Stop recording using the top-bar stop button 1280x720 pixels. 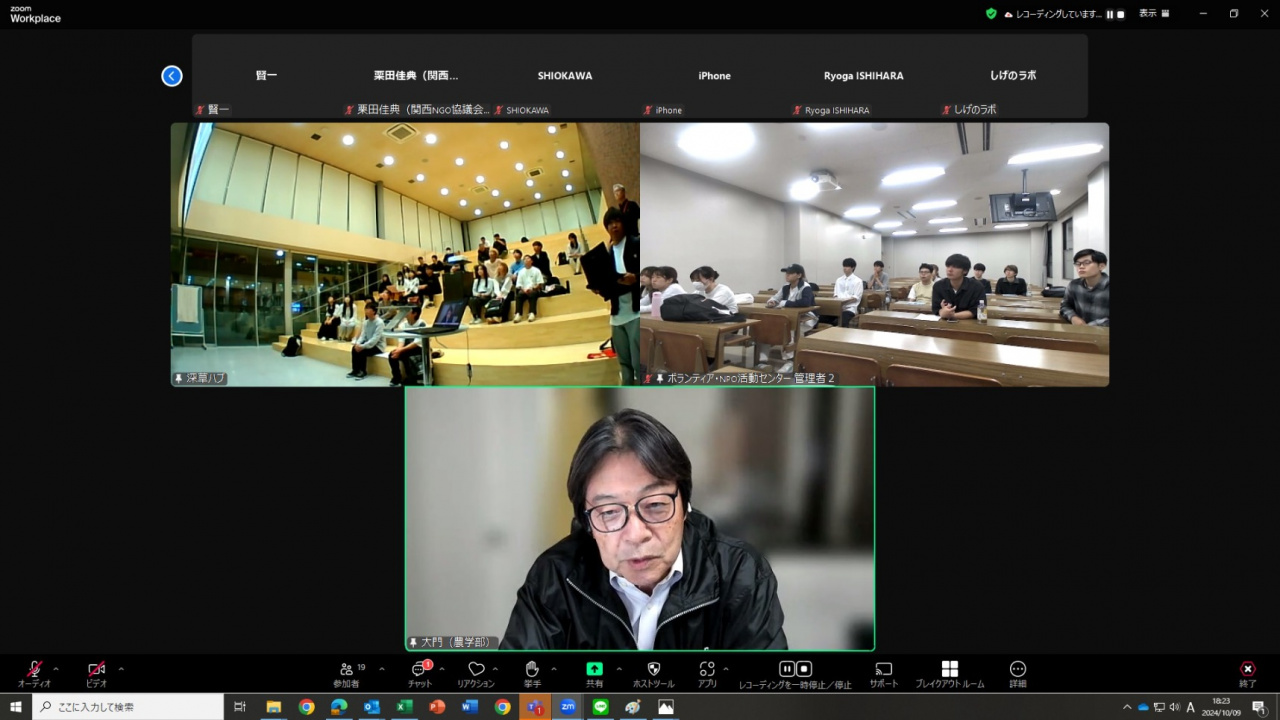point(1121,14)
